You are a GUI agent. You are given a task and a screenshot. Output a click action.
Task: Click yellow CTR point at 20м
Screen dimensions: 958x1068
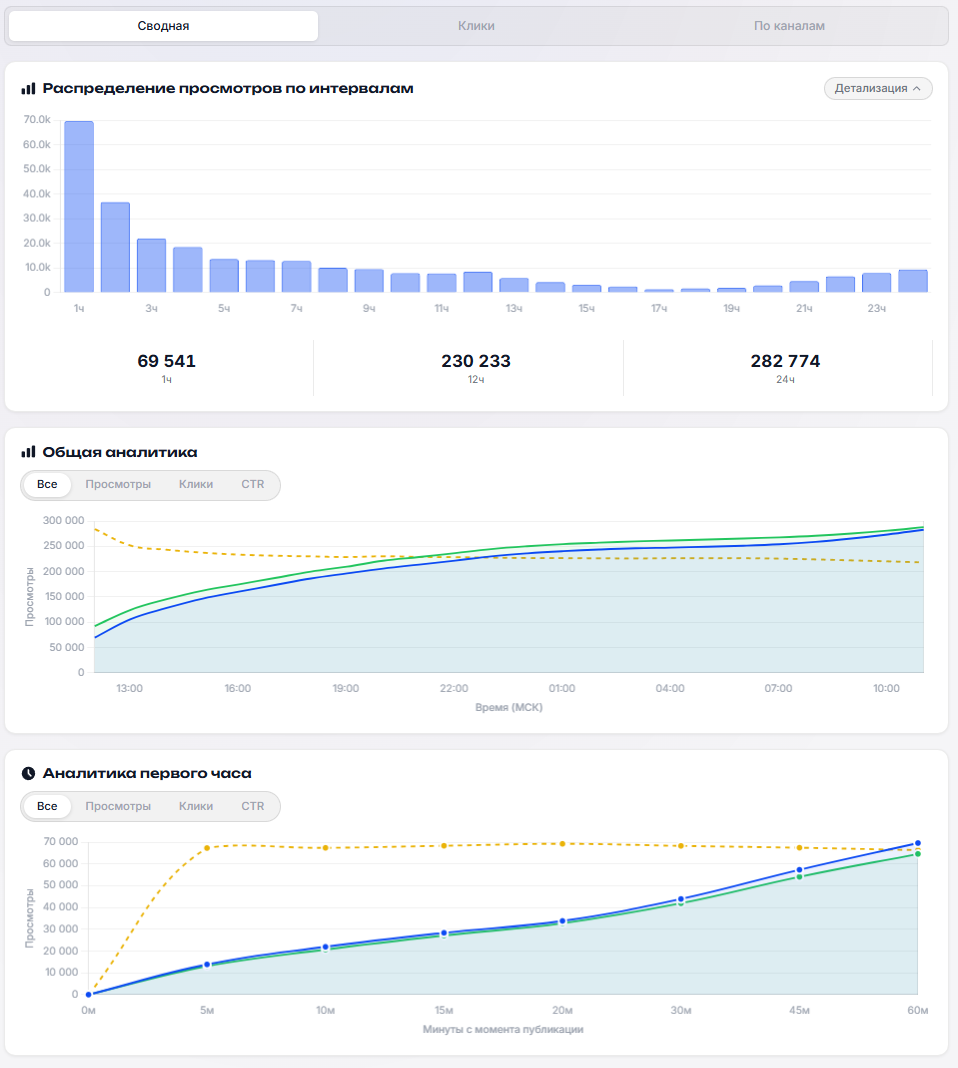coord(562,844)
